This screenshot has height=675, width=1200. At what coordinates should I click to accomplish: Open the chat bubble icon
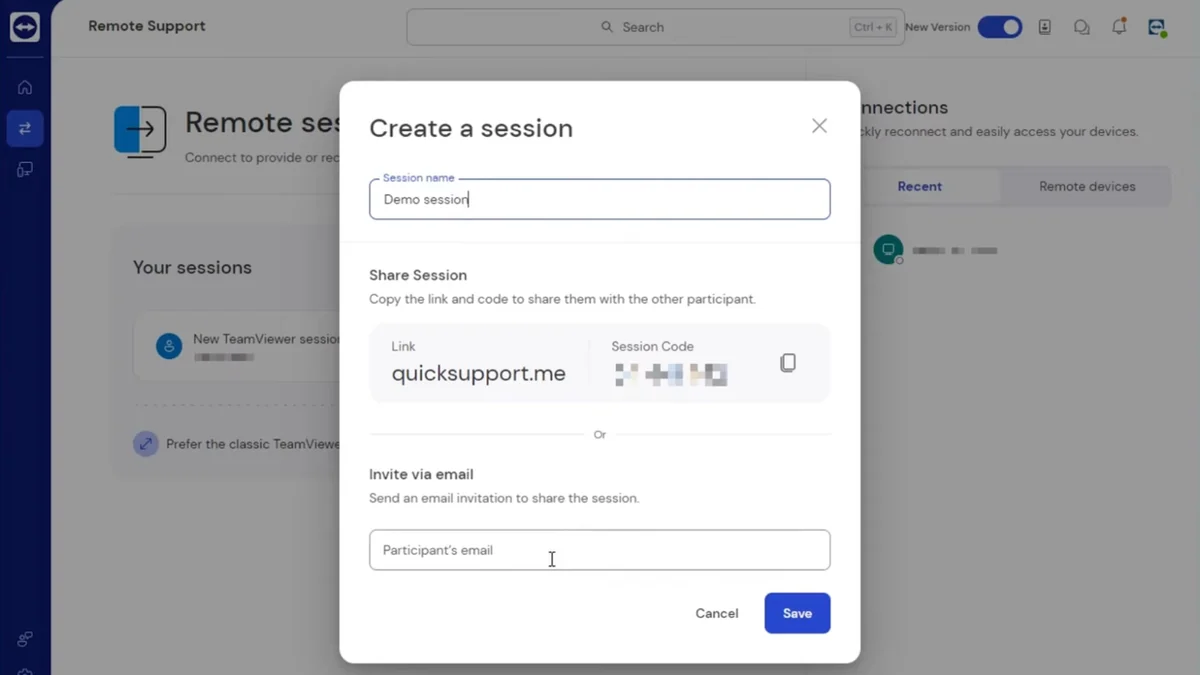click(1082, 27)
